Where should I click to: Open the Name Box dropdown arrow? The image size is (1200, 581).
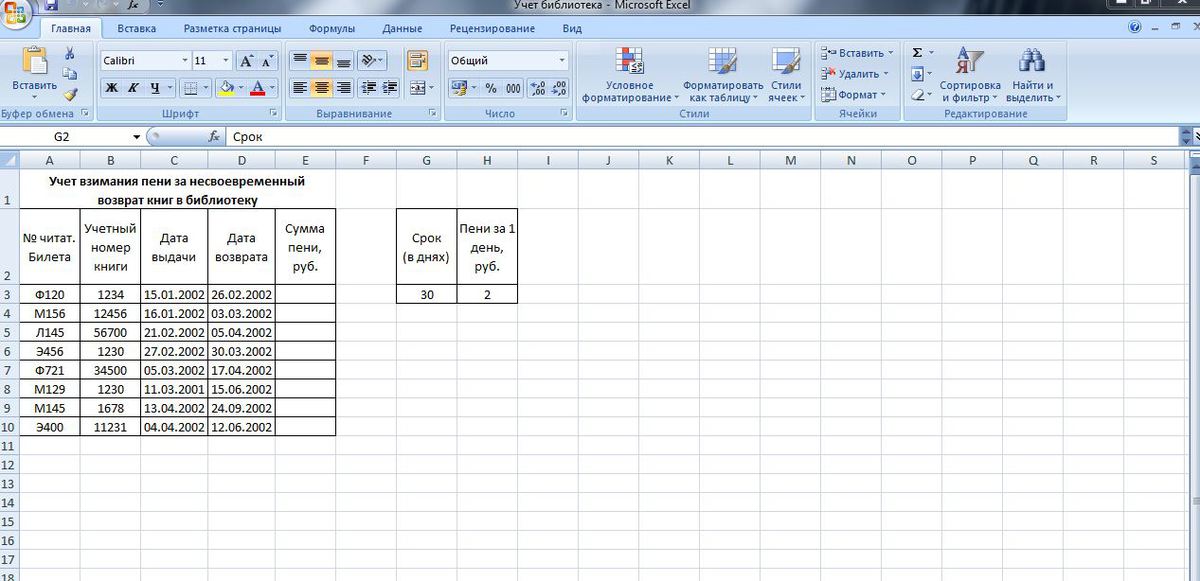[x=137, y=136]
